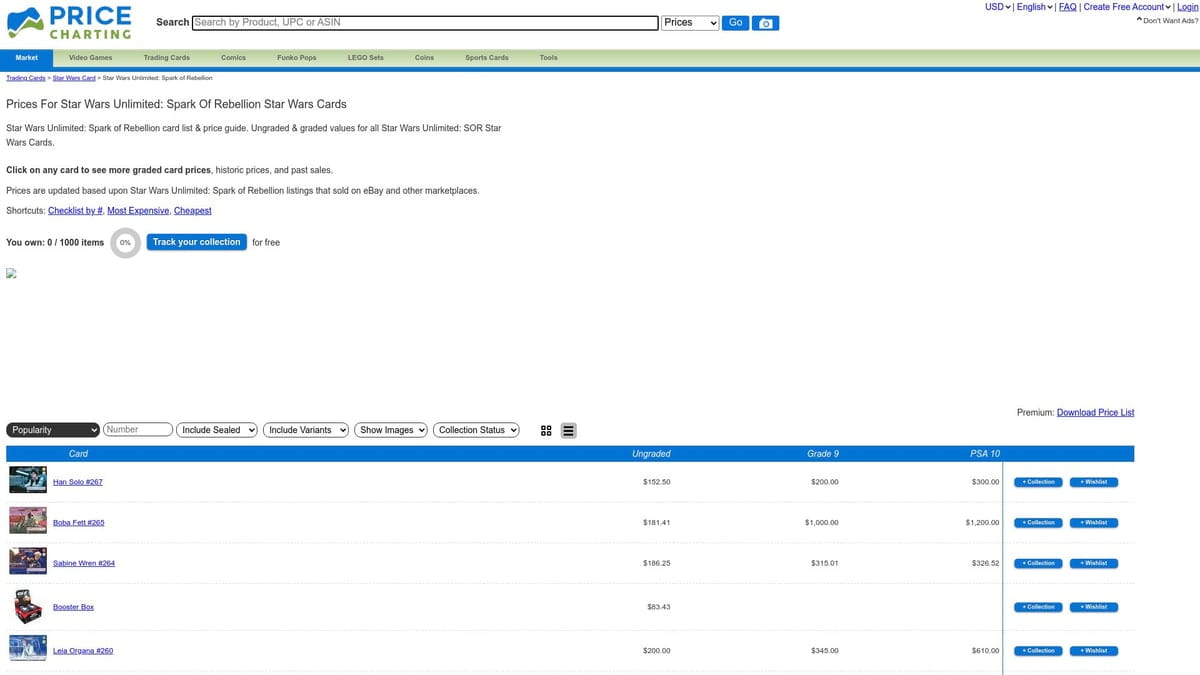Open the USD currency dropdown
The height and width of the screenshot is (675, 1200).
click(x=998, y=7)
